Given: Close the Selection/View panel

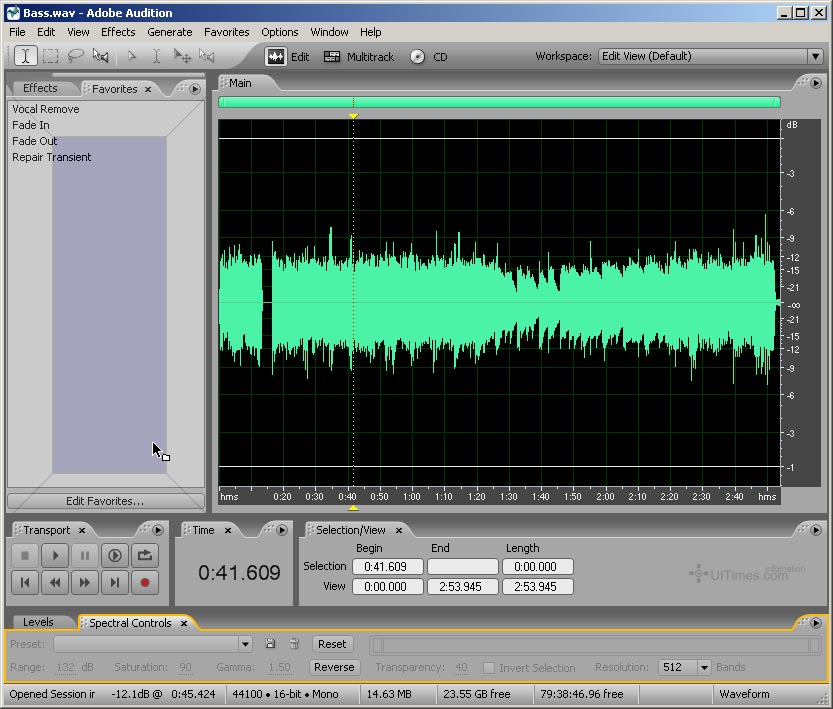Looking at the screenshot, I should click(398, 530).
